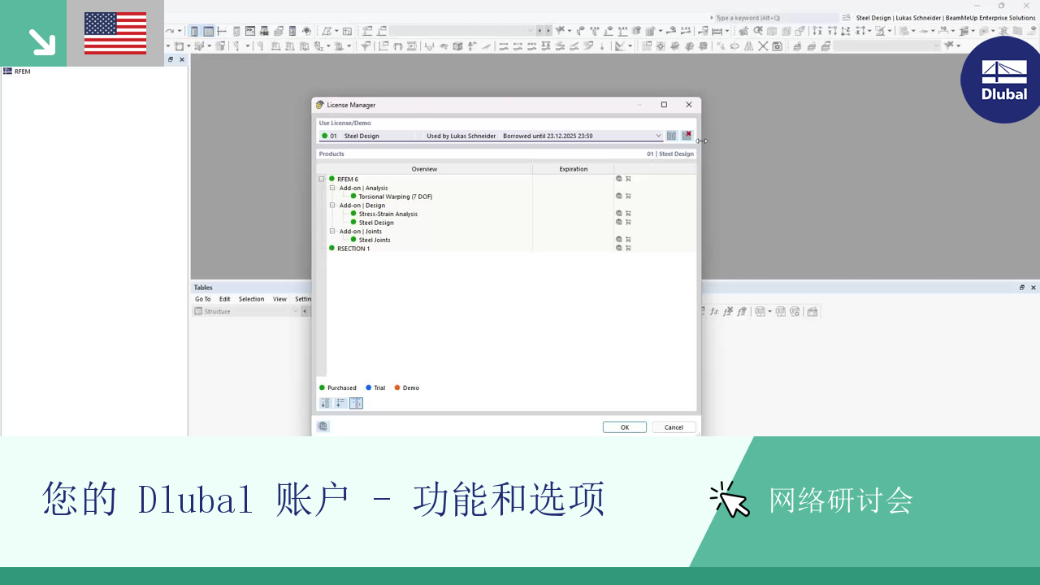Open online info for Steel Design product row

(x=619, y=222)
